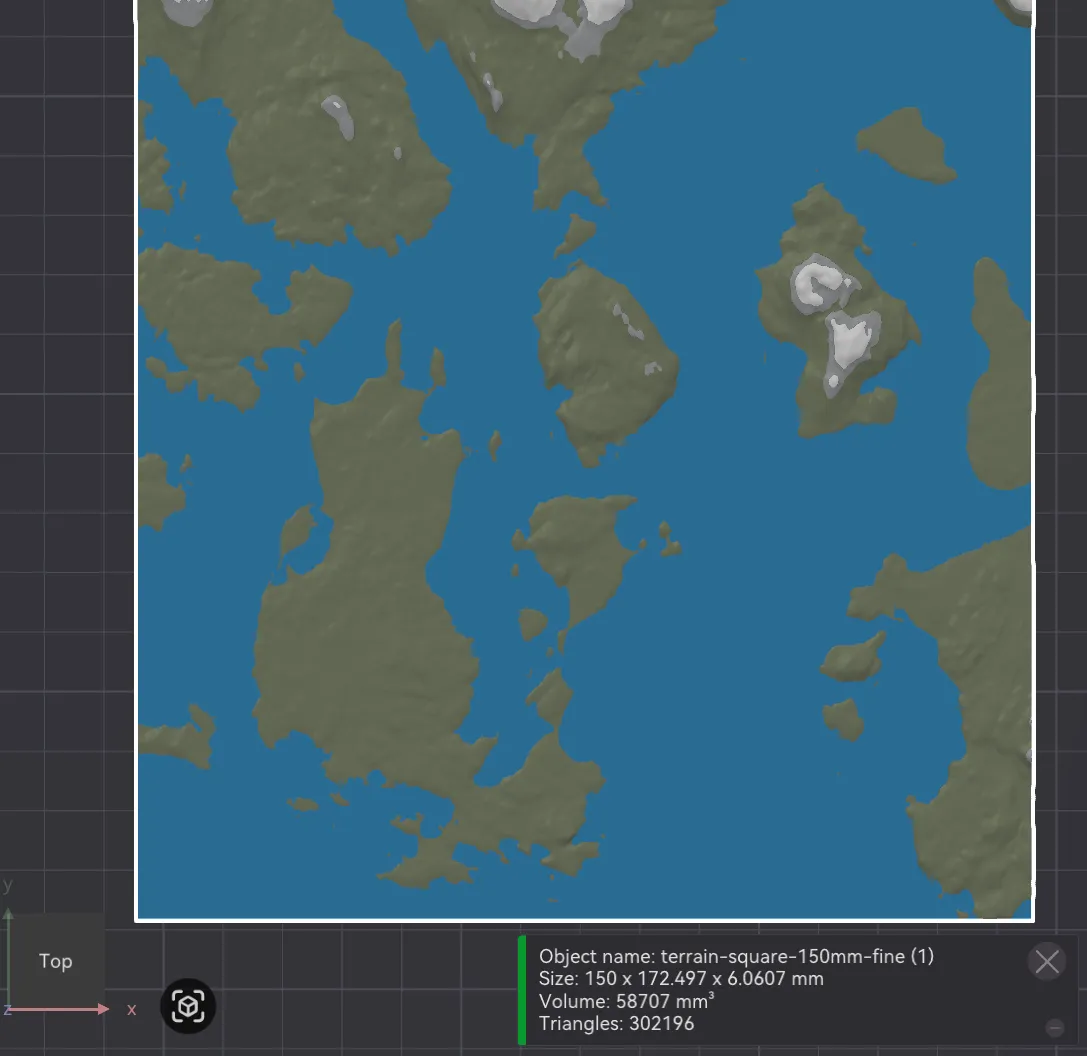1087x1056 pixels.
Task: Close the object info notification
Action: pos(1047,962)
